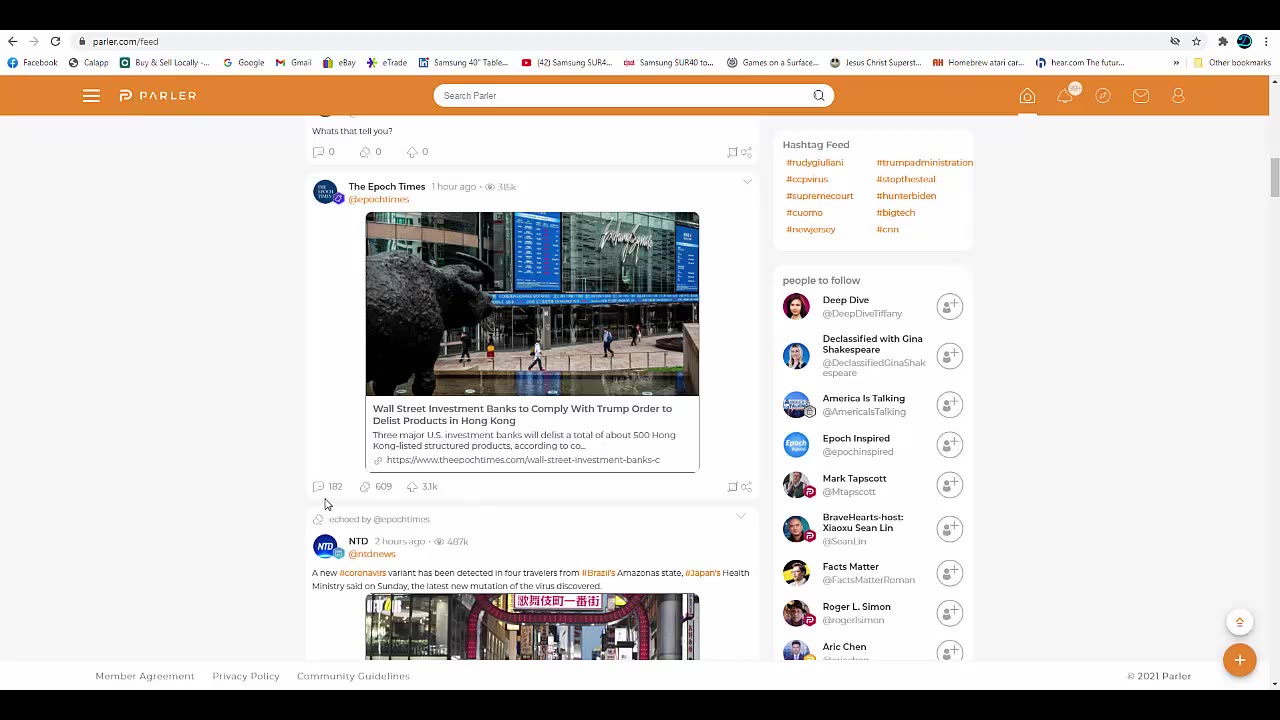Follow BraveHearts-host Xiaoxu Sean Lin
The width and height of the screenshot is (1280, 720).
point(950,529)
